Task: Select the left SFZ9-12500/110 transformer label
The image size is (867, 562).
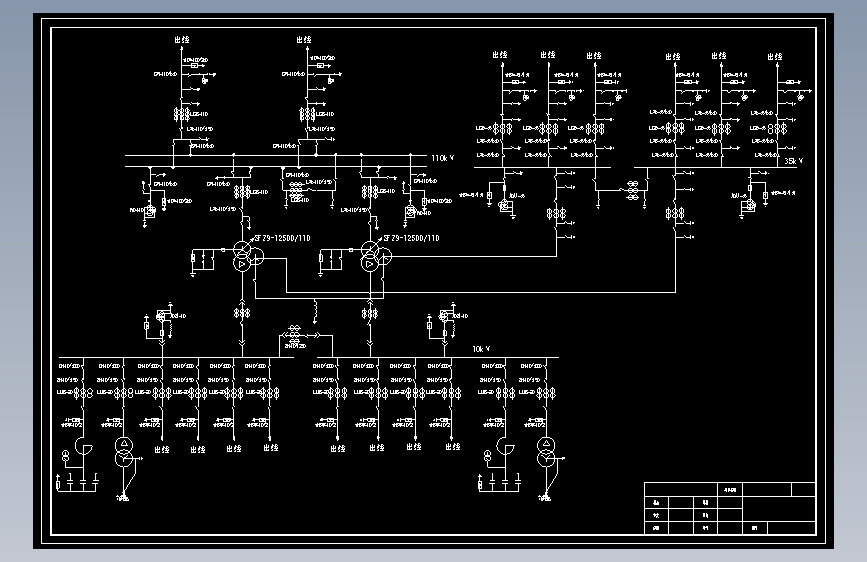Action: point(283,238)
